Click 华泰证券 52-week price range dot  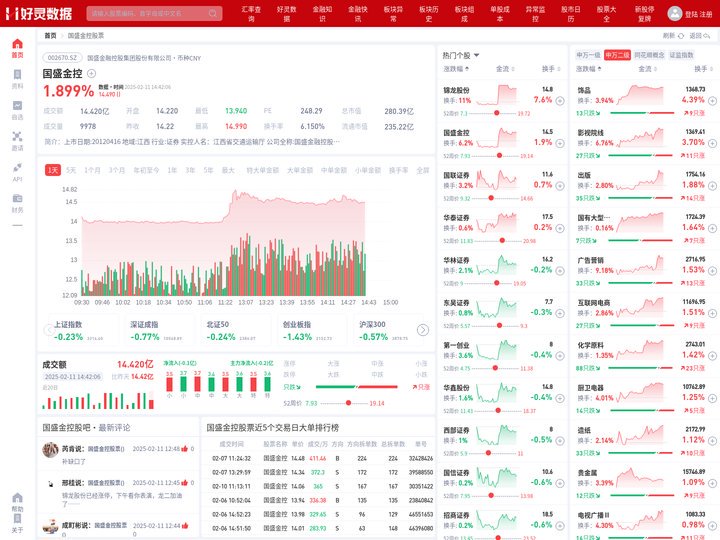tap(502, 241)
